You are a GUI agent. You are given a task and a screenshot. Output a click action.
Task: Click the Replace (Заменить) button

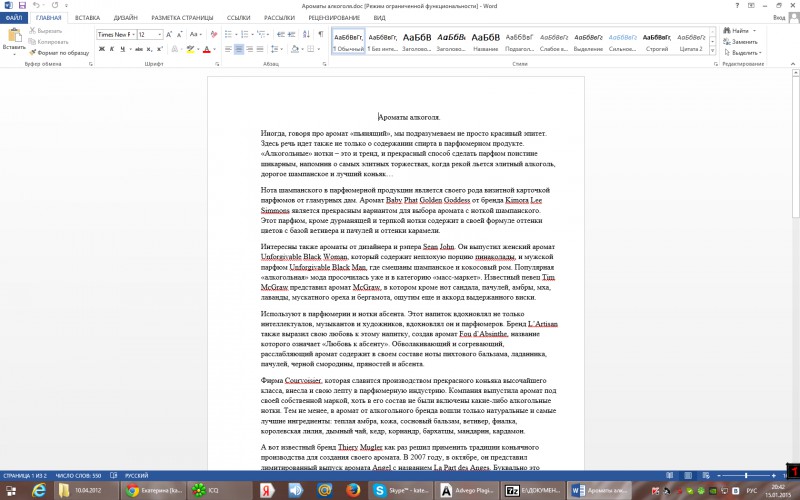740,42
